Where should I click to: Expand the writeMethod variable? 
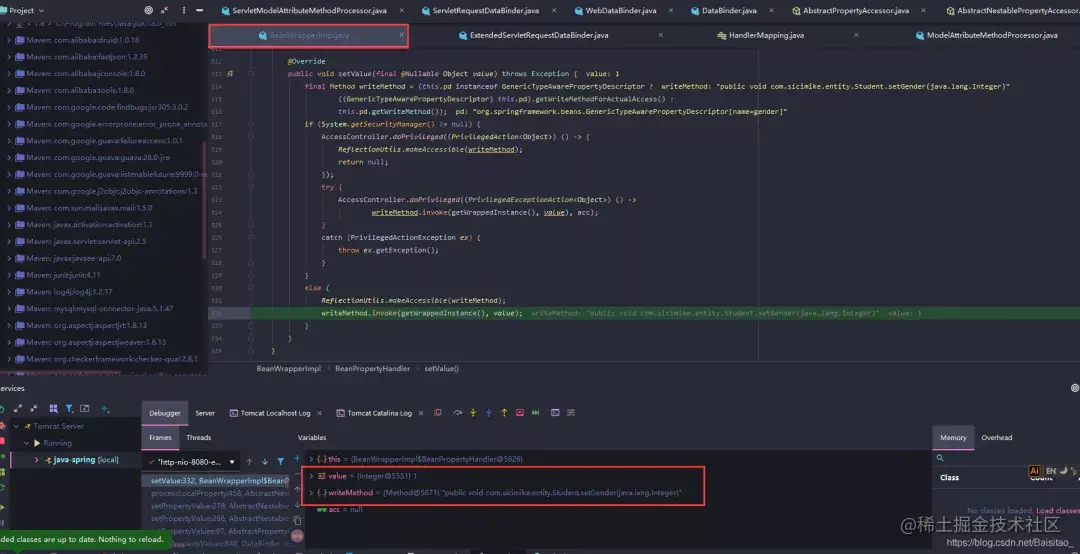point(311,493)
